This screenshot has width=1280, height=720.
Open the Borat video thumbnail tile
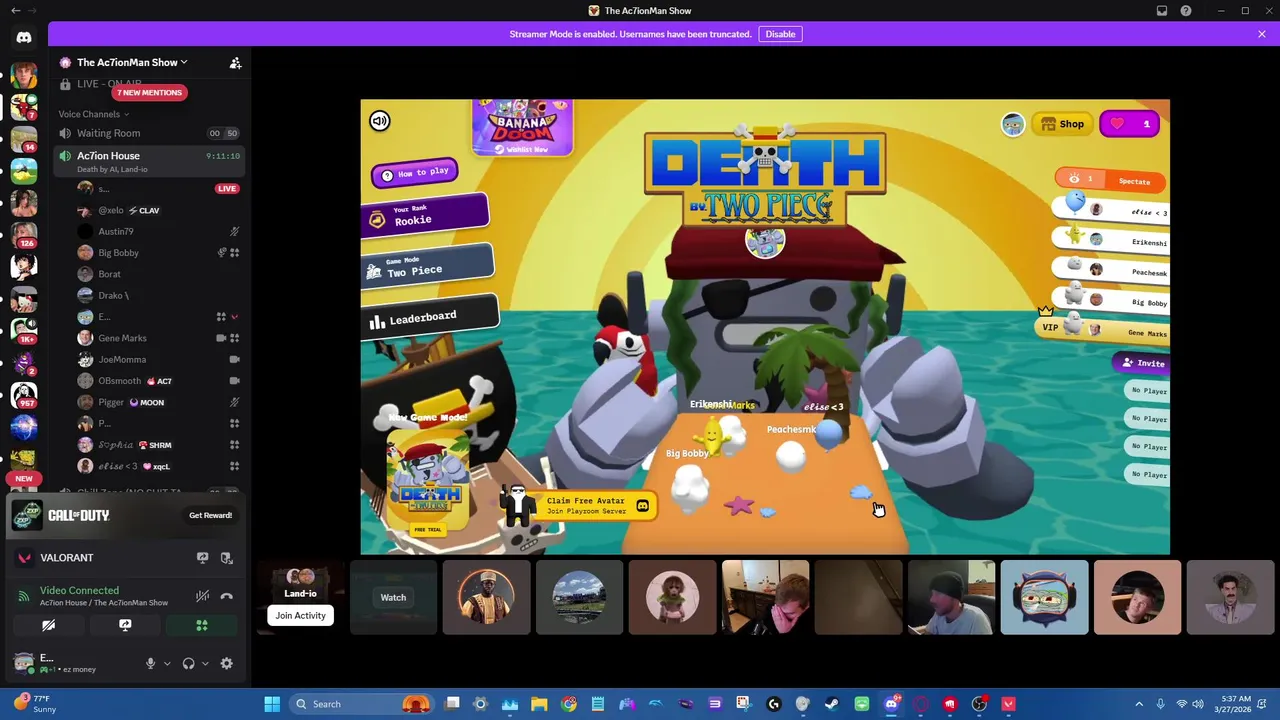click(x=1229, y=598)
